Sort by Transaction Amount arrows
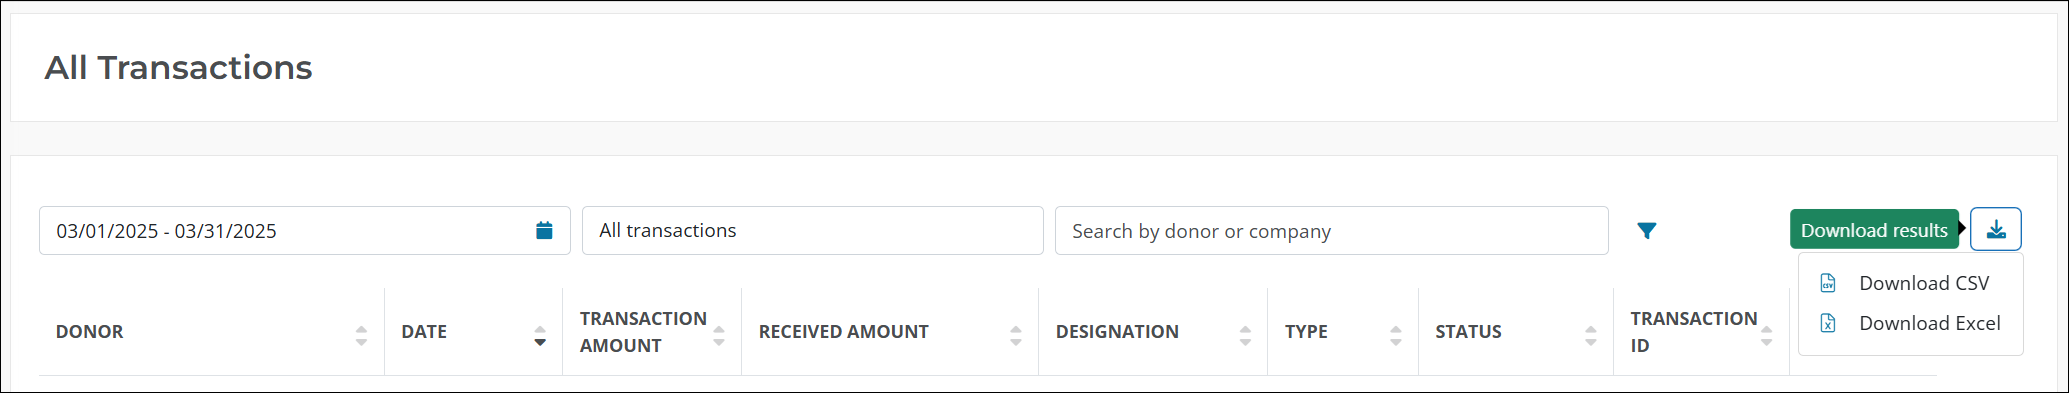 point(719,336)
